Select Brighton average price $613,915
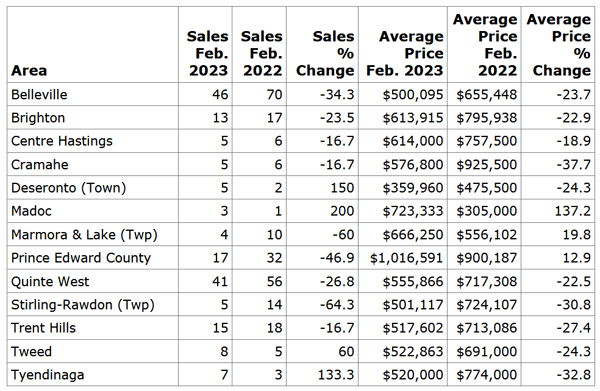Screen dimensions: 600x391 click(413, 118)
